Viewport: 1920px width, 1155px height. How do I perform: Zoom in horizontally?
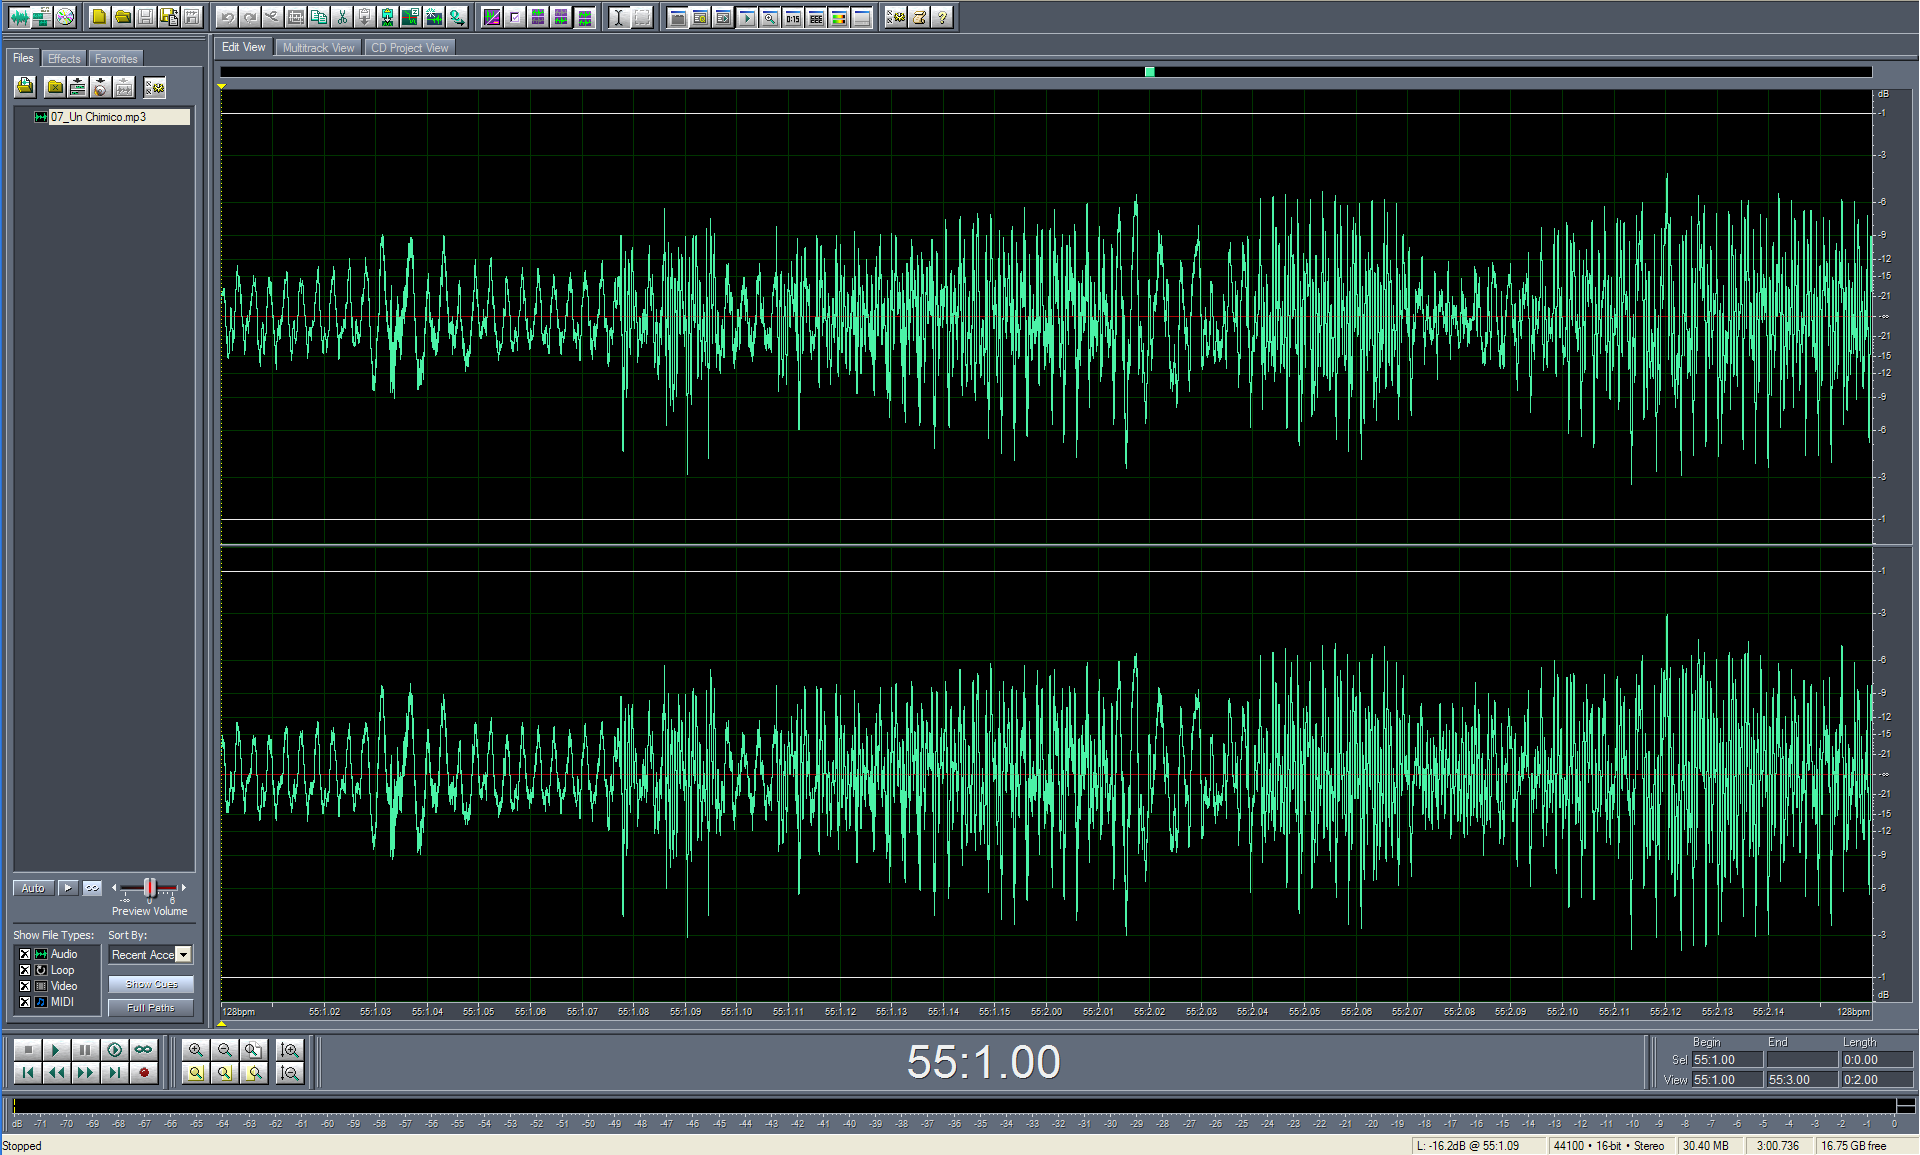coord(196,1049)
